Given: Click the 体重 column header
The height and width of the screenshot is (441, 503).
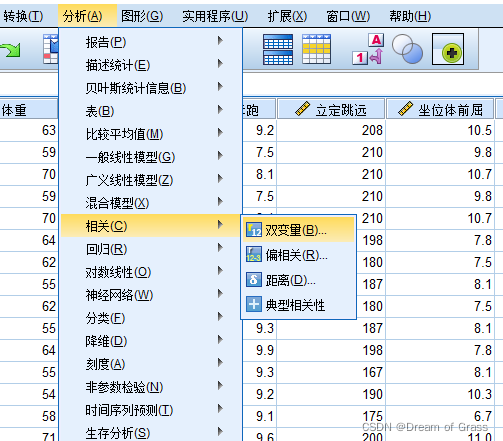Looking at the screenshot, I should [x=29, y=109].
